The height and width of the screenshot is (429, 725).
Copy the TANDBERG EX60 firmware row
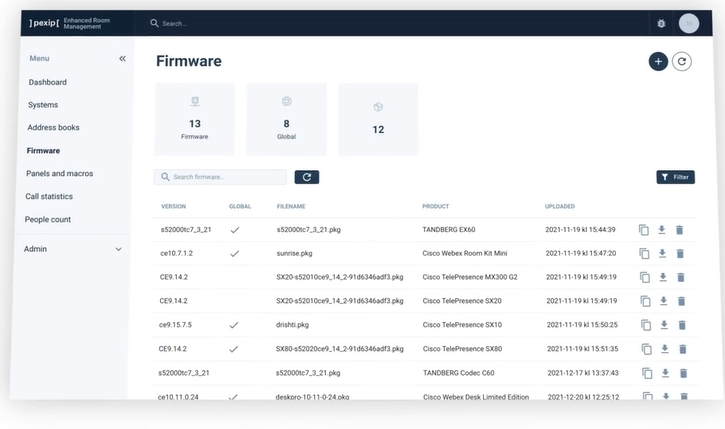[644, 230]
